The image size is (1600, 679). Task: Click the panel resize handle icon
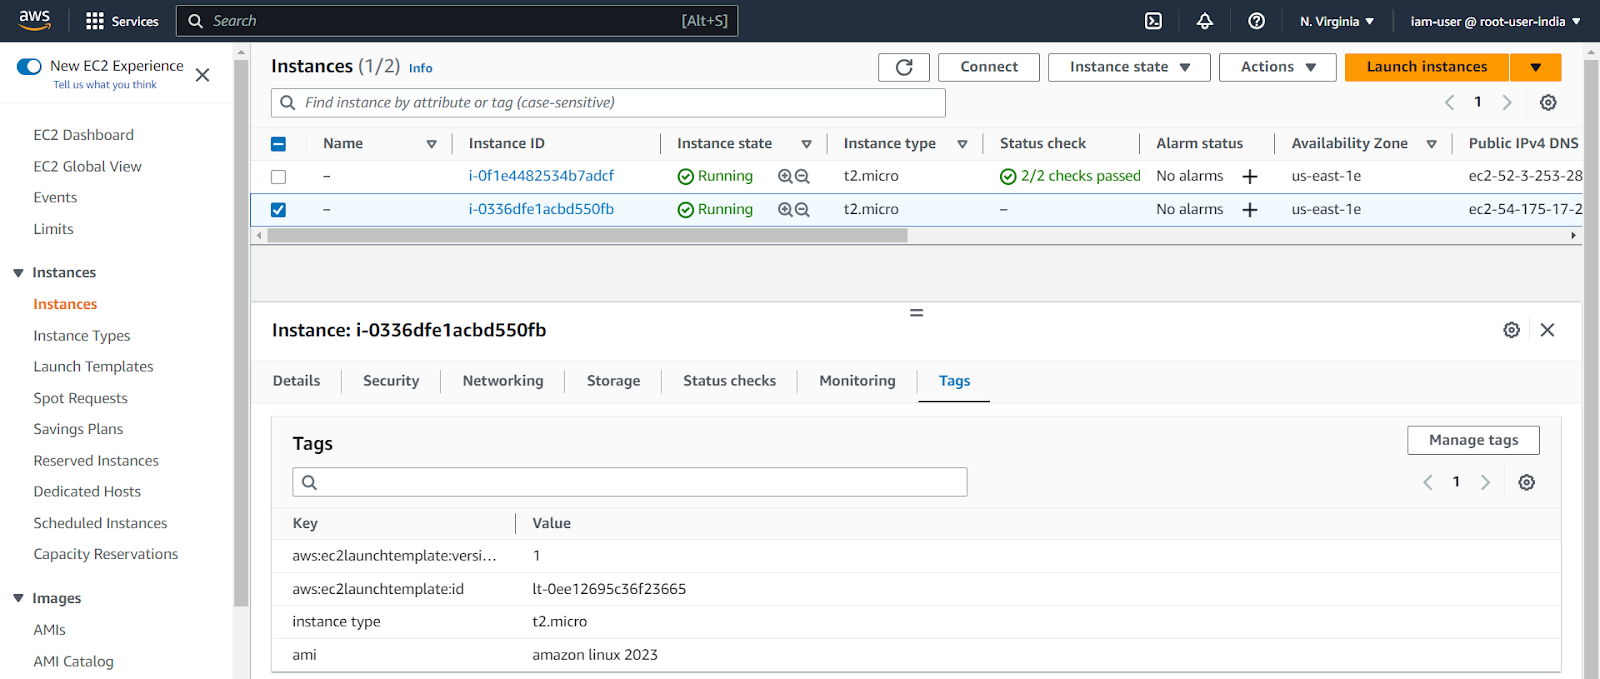(x=916, y=313)
